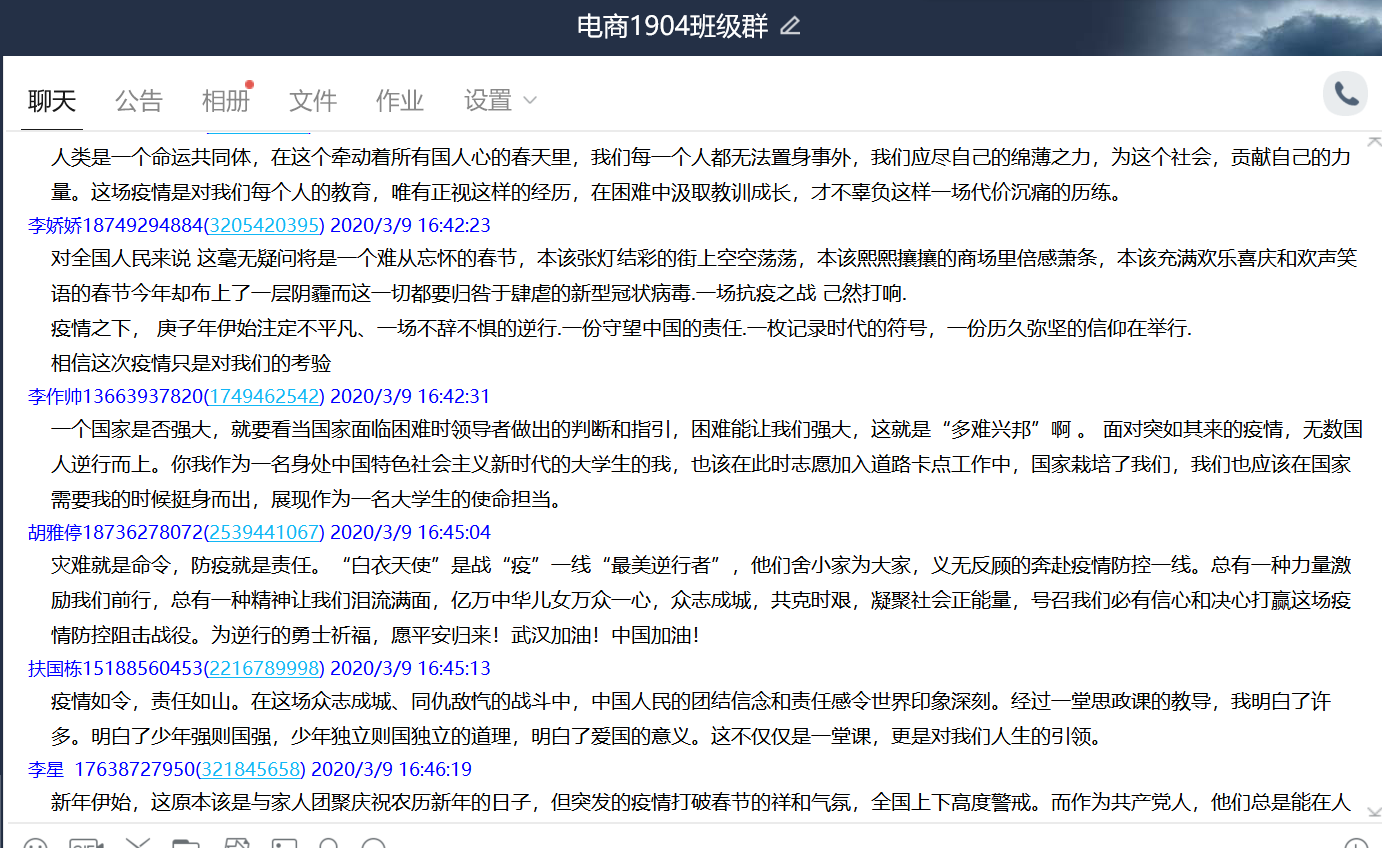Screen dimensions: 1382x848
Task: Select the 作业 tab
Action: [399, 100]
